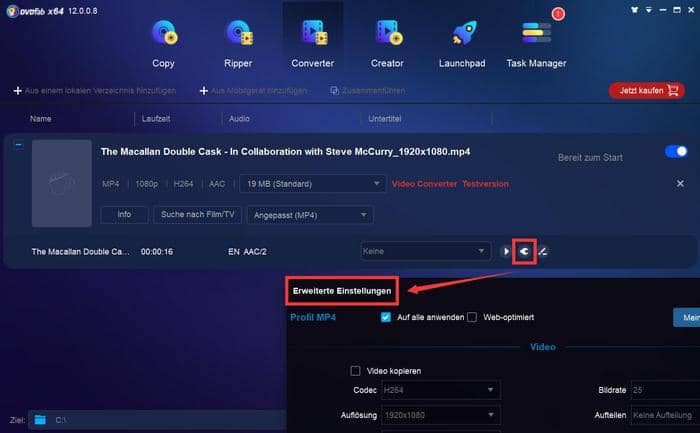
Task: Open the Ripper module
Action: pos(238,44)
